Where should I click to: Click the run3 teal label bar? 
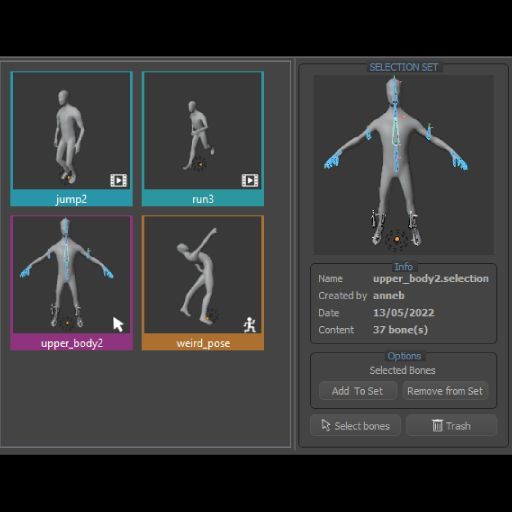[203, 199]
